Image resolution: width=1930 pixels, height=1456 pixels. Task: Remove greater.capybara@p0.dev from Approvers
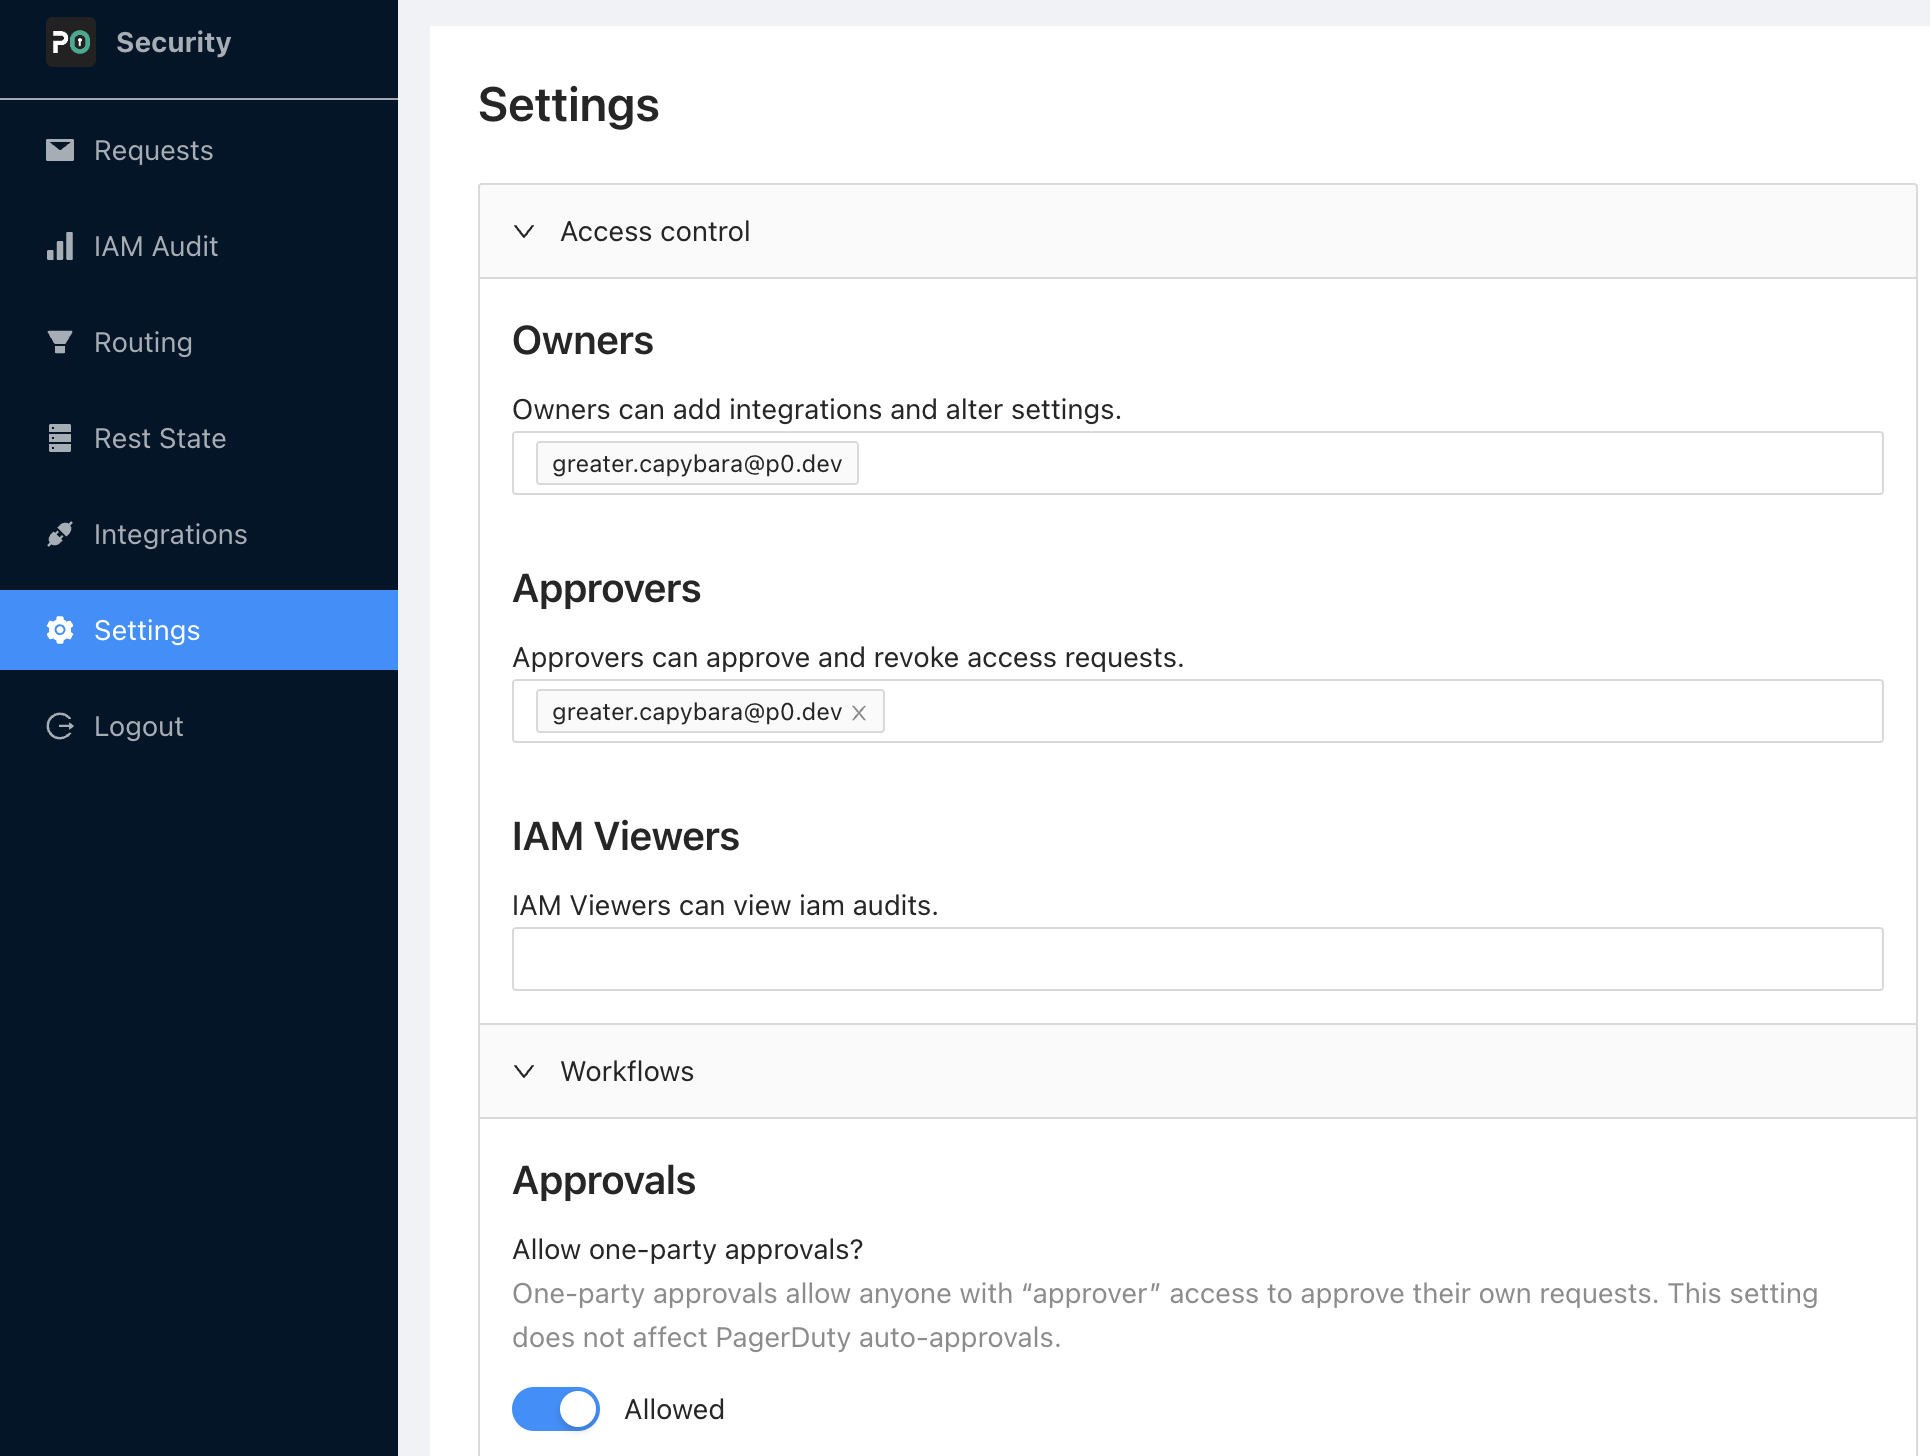pos(859,713)
